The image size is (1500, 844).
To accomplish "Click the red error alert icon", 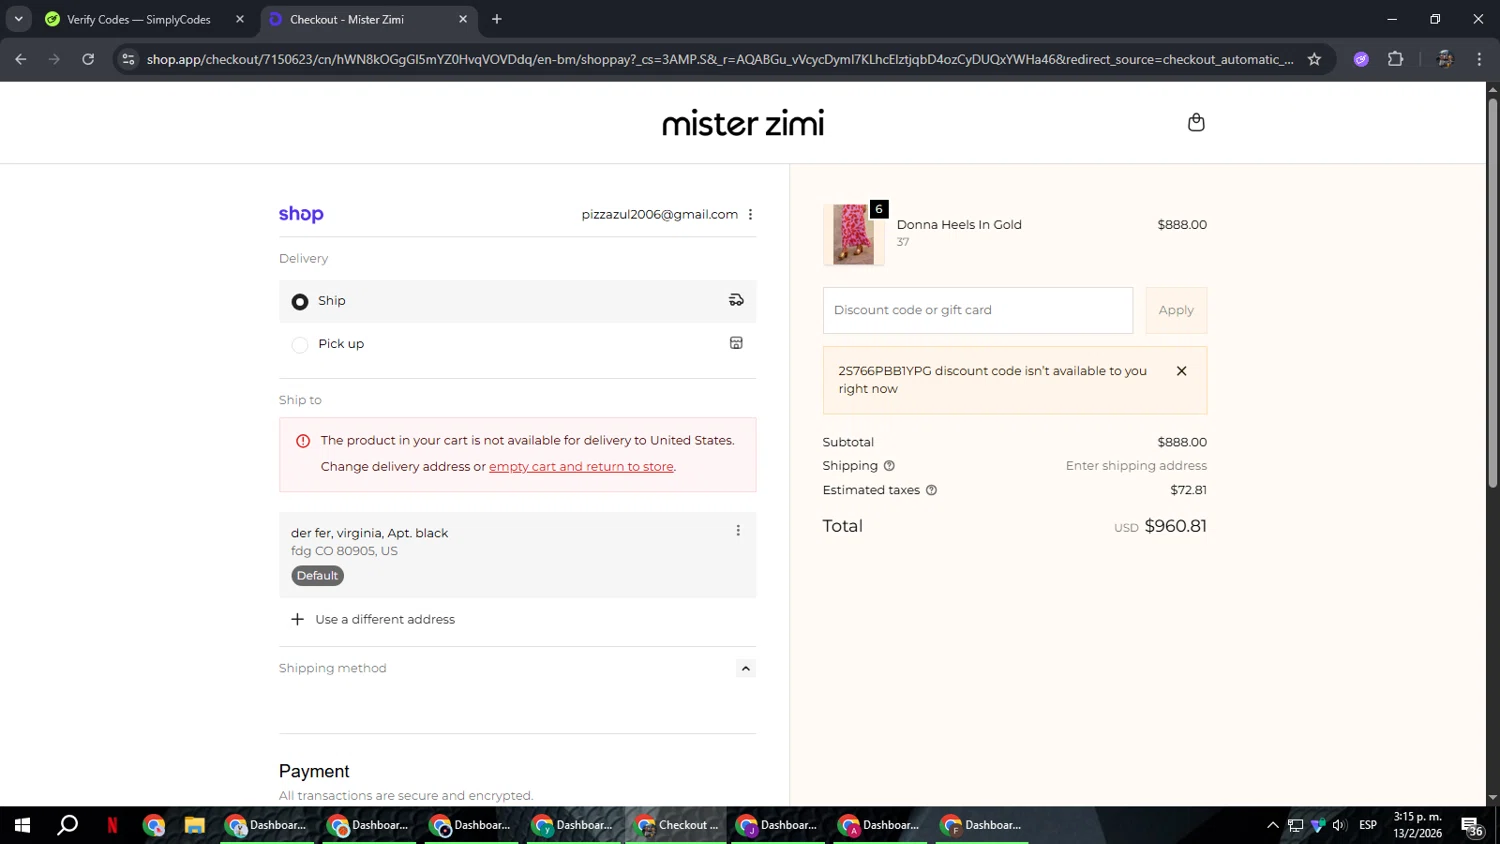I will pyautogui.click(x=303, y=441).
